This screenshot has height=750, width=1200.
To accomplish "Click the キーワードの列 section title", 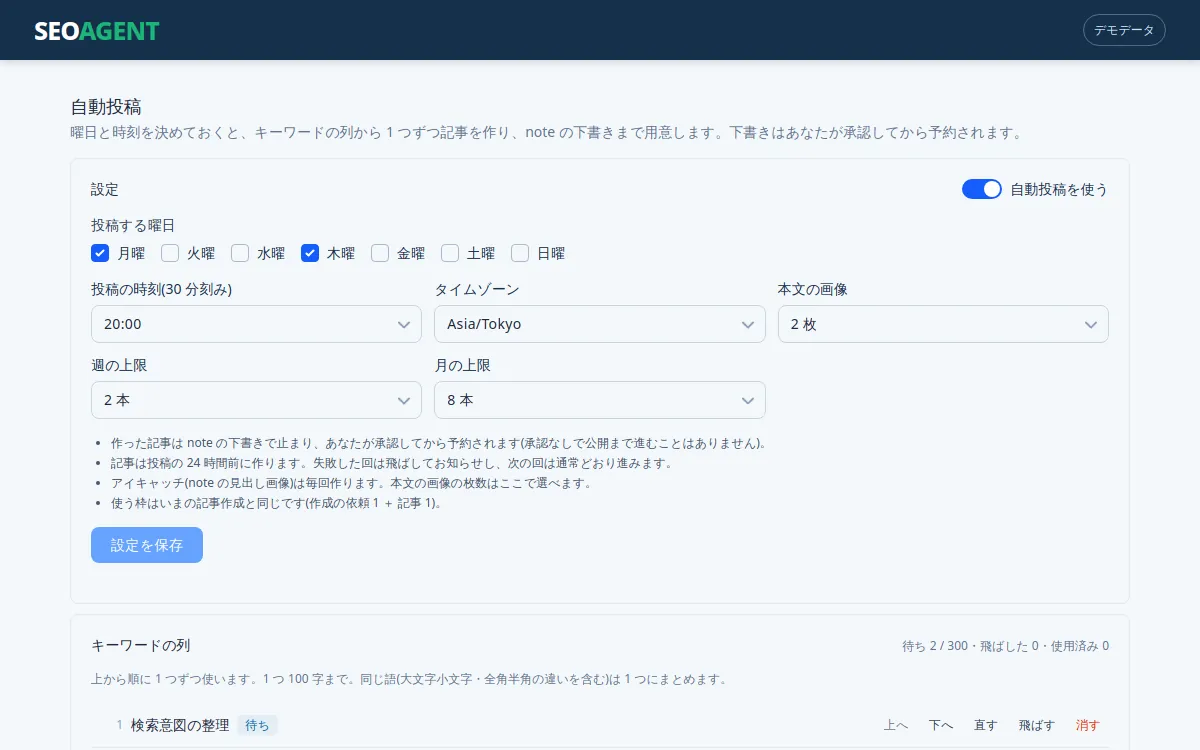I will (140, 645).
